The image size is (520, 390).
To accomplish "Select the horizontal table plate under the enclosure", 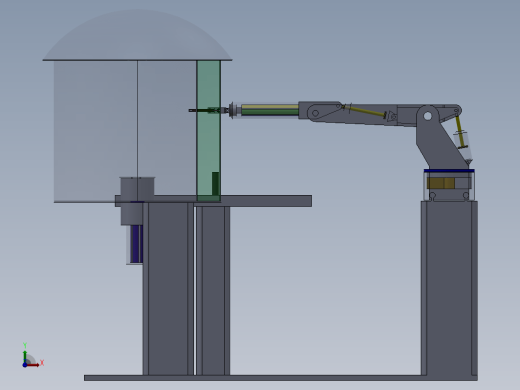I will pos(213,201).
